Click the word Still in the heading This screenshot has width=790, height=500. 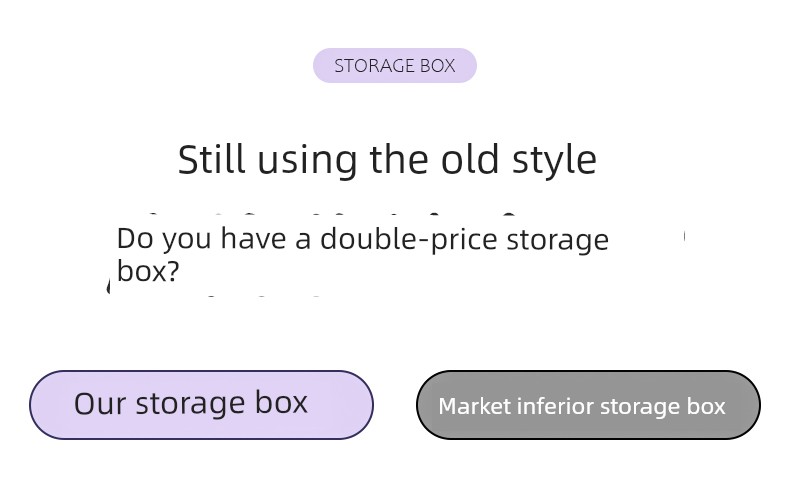click(x=212, y=159)
